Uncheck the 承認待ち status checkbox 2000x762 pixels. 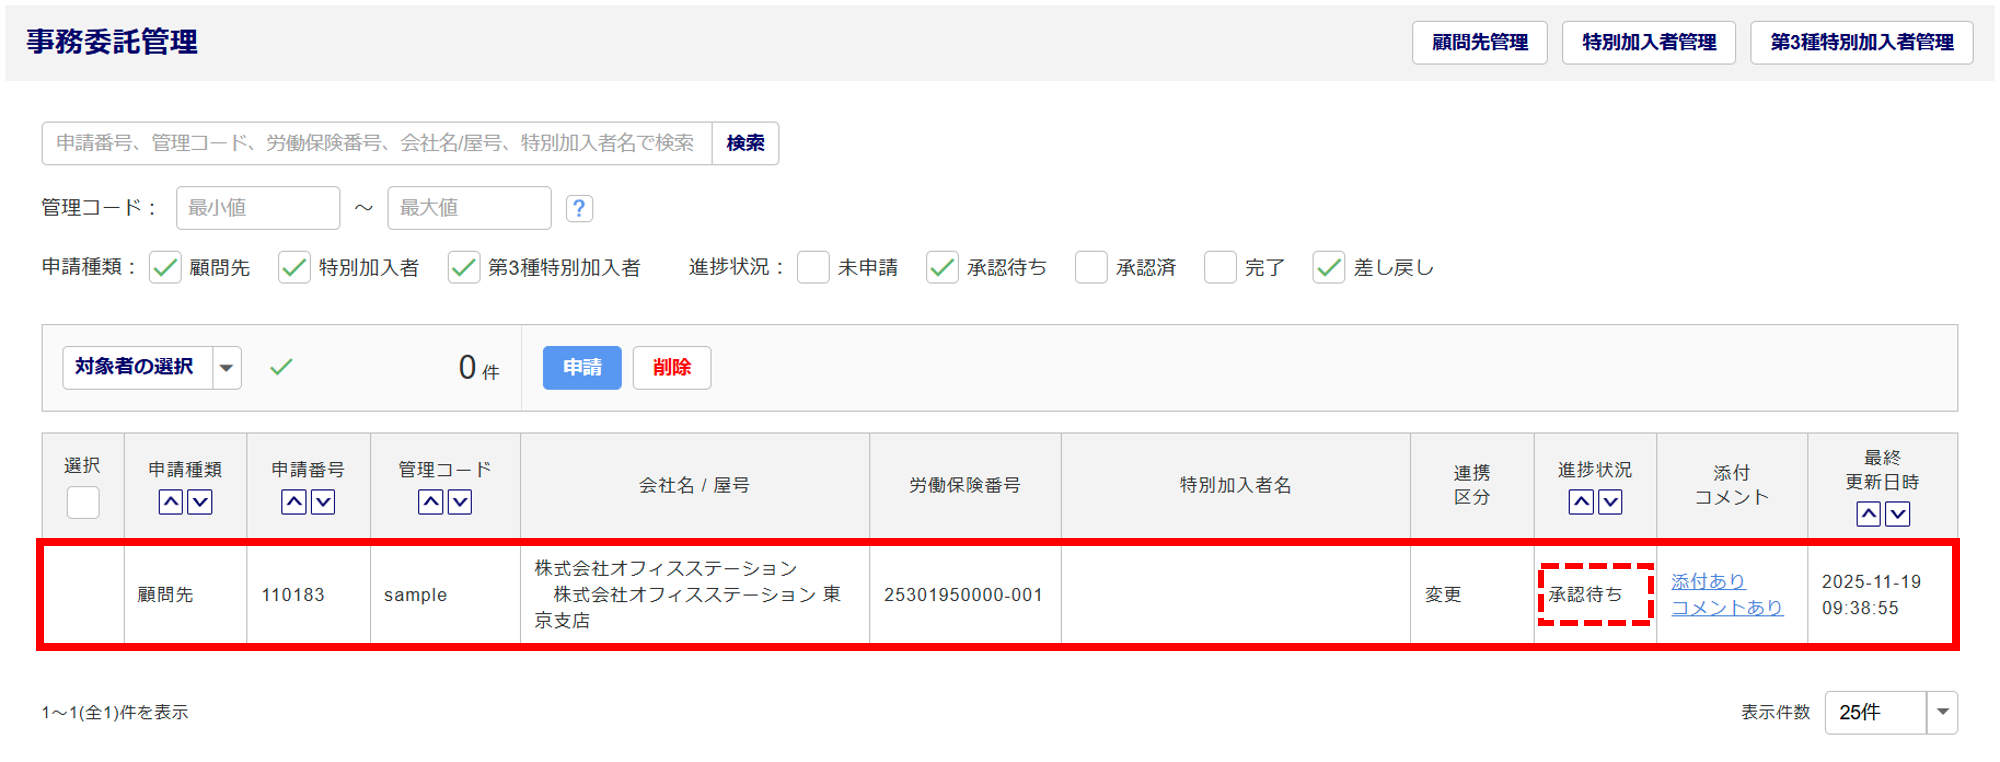point(942,267)
